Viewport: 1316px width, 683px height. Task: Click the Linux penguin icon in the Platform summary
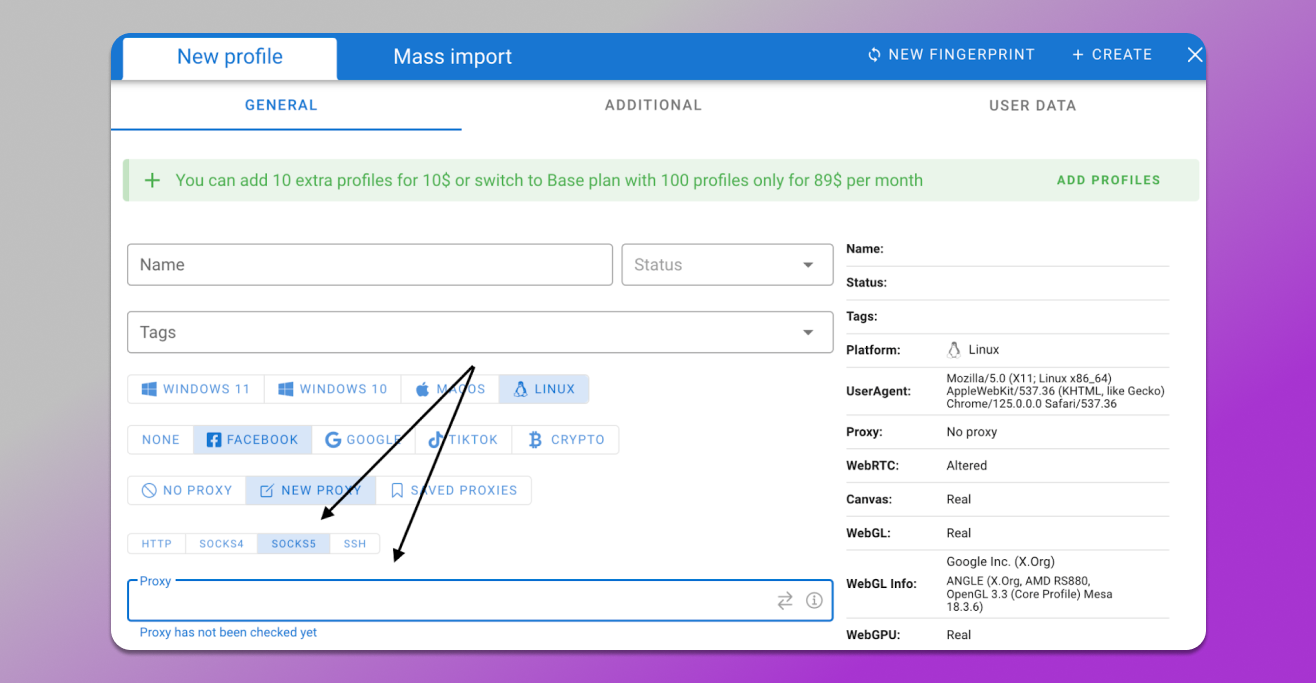(x=954, y=350)
